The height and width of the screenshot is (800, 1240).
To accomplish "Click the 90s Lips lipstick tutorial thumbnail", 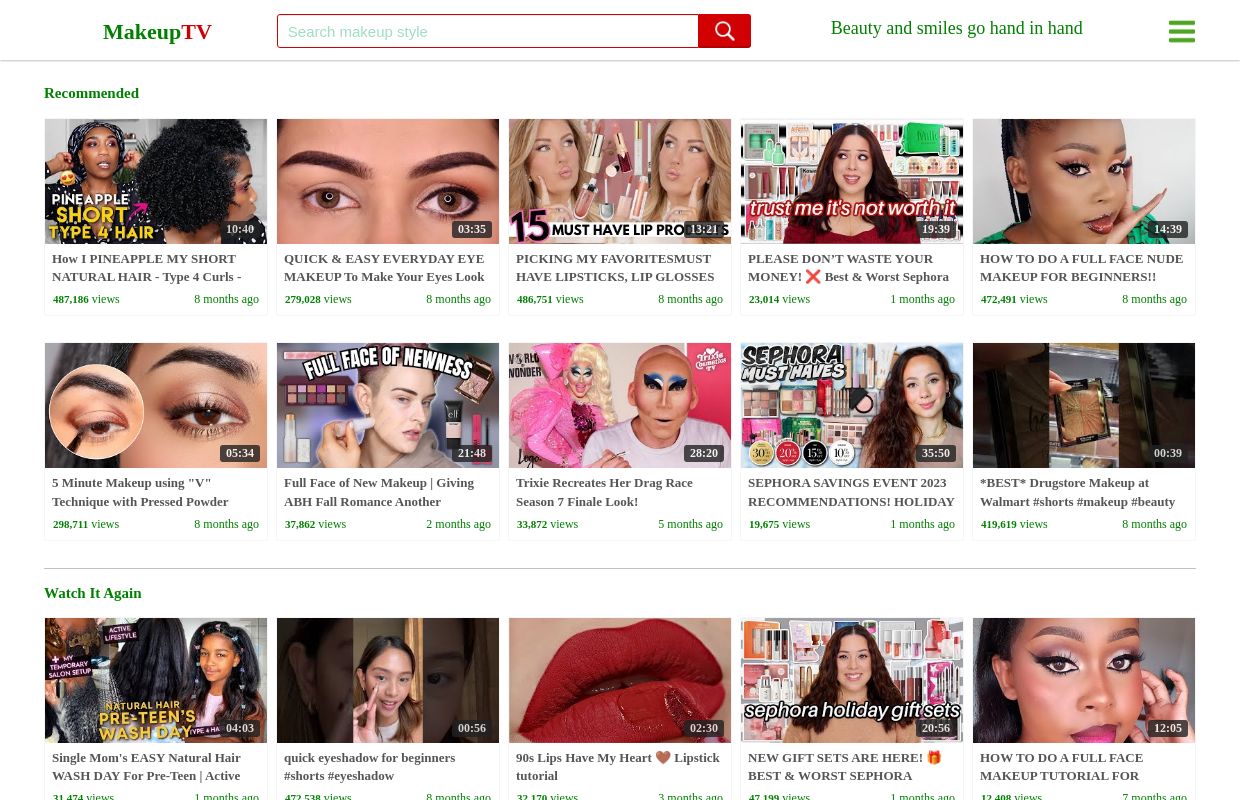I will pos(620,680).
